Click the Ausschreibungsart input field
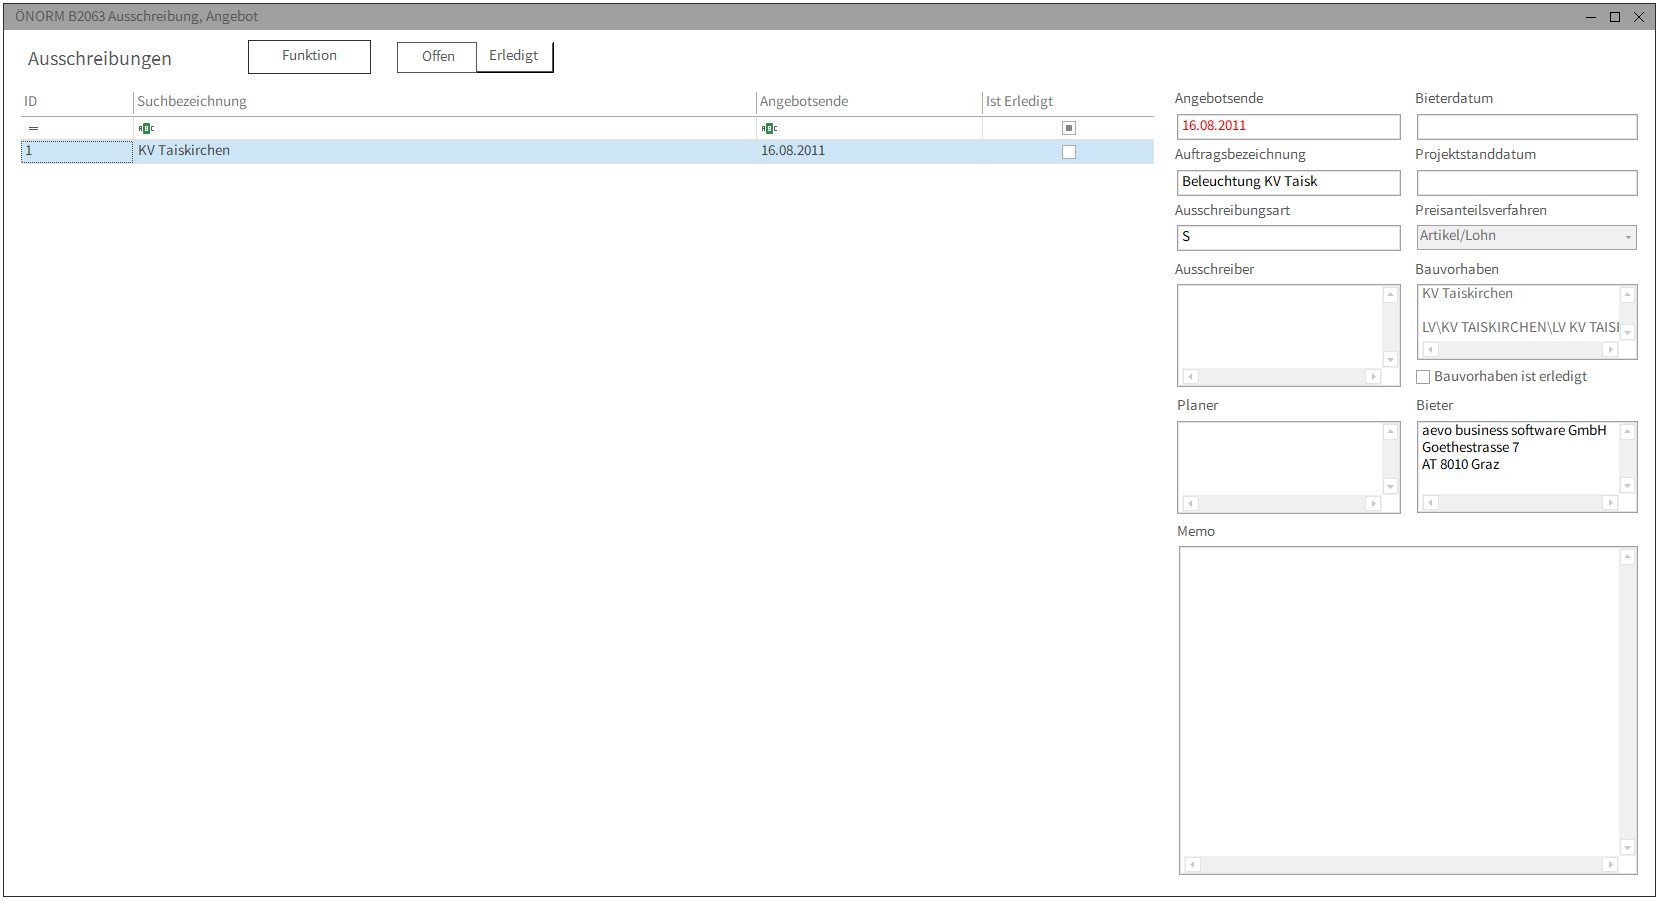 tap(1288, 237)
